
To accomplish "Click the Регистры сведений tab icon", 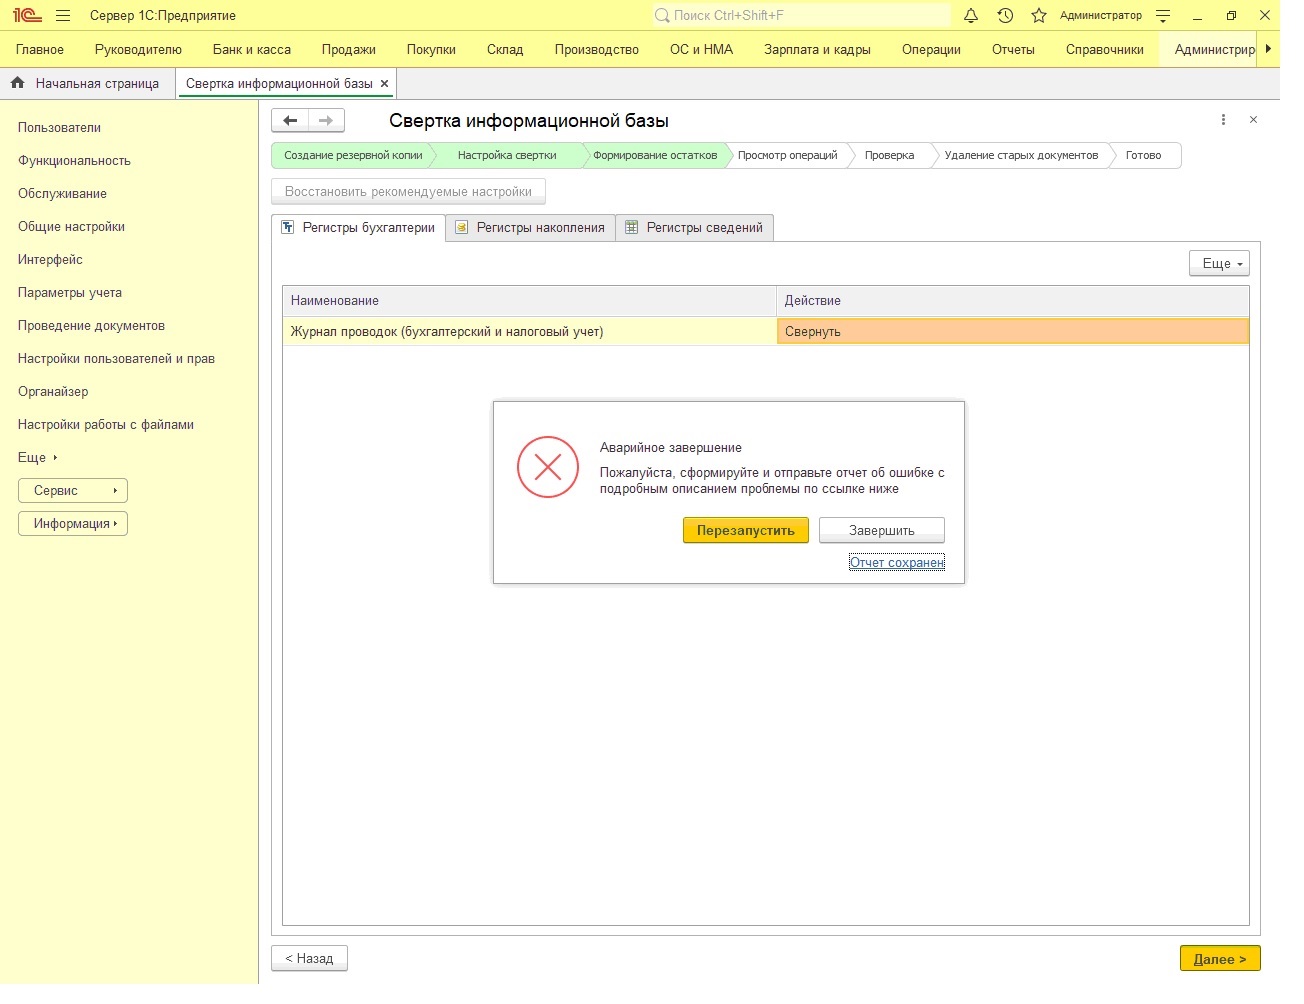I will 632,227.
